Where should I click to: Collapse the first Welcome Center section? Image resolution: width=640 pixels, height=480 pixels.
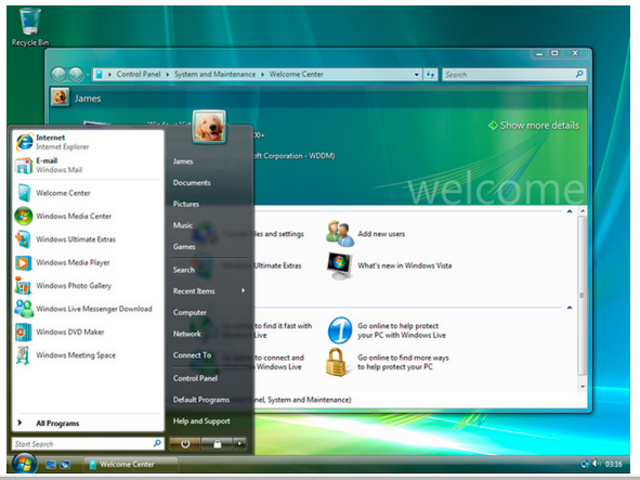point(569,211)
